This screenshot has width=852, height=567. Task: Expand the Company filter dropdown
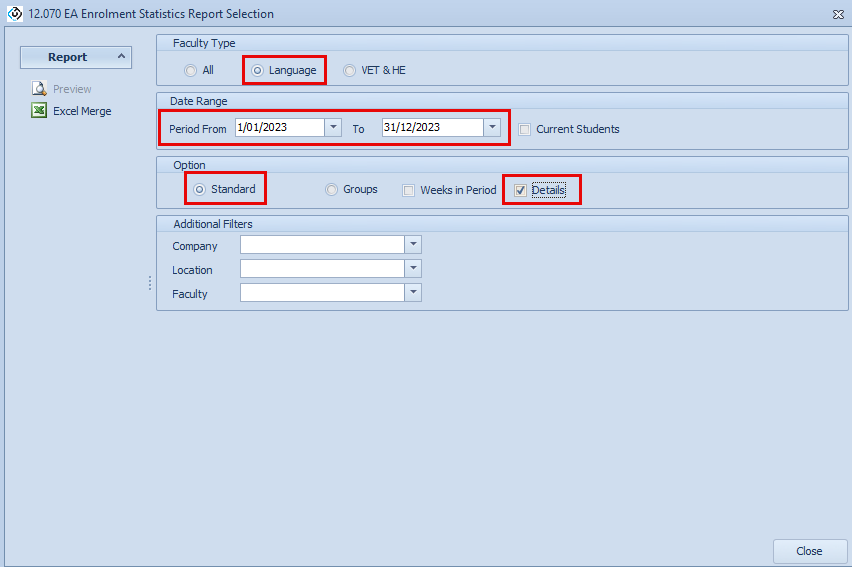point(413,245)
